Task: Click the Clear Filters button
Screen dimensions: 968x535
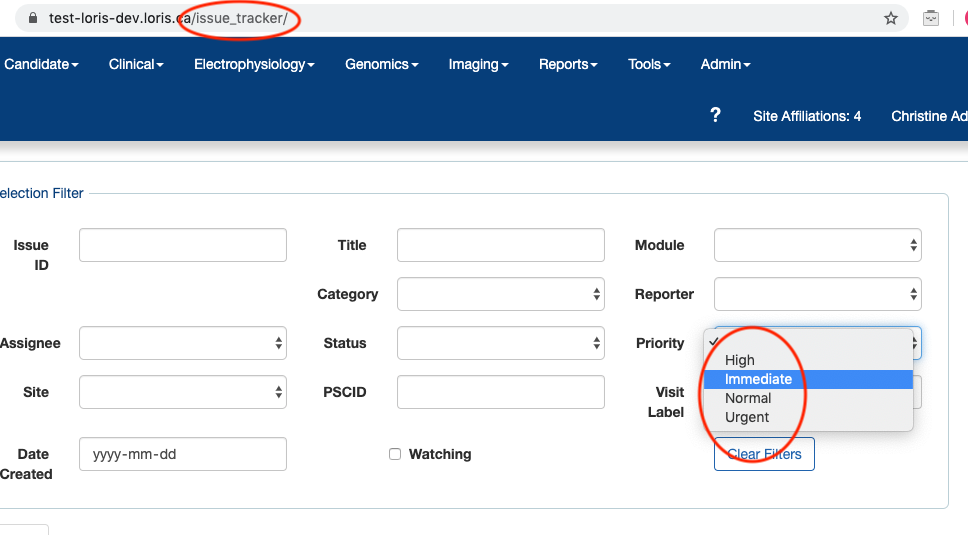Action: click(764, 454)
